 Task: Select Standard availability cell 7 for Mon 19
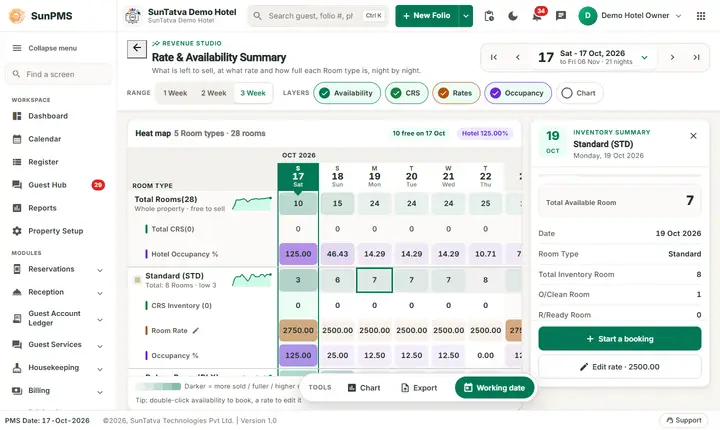374,280
